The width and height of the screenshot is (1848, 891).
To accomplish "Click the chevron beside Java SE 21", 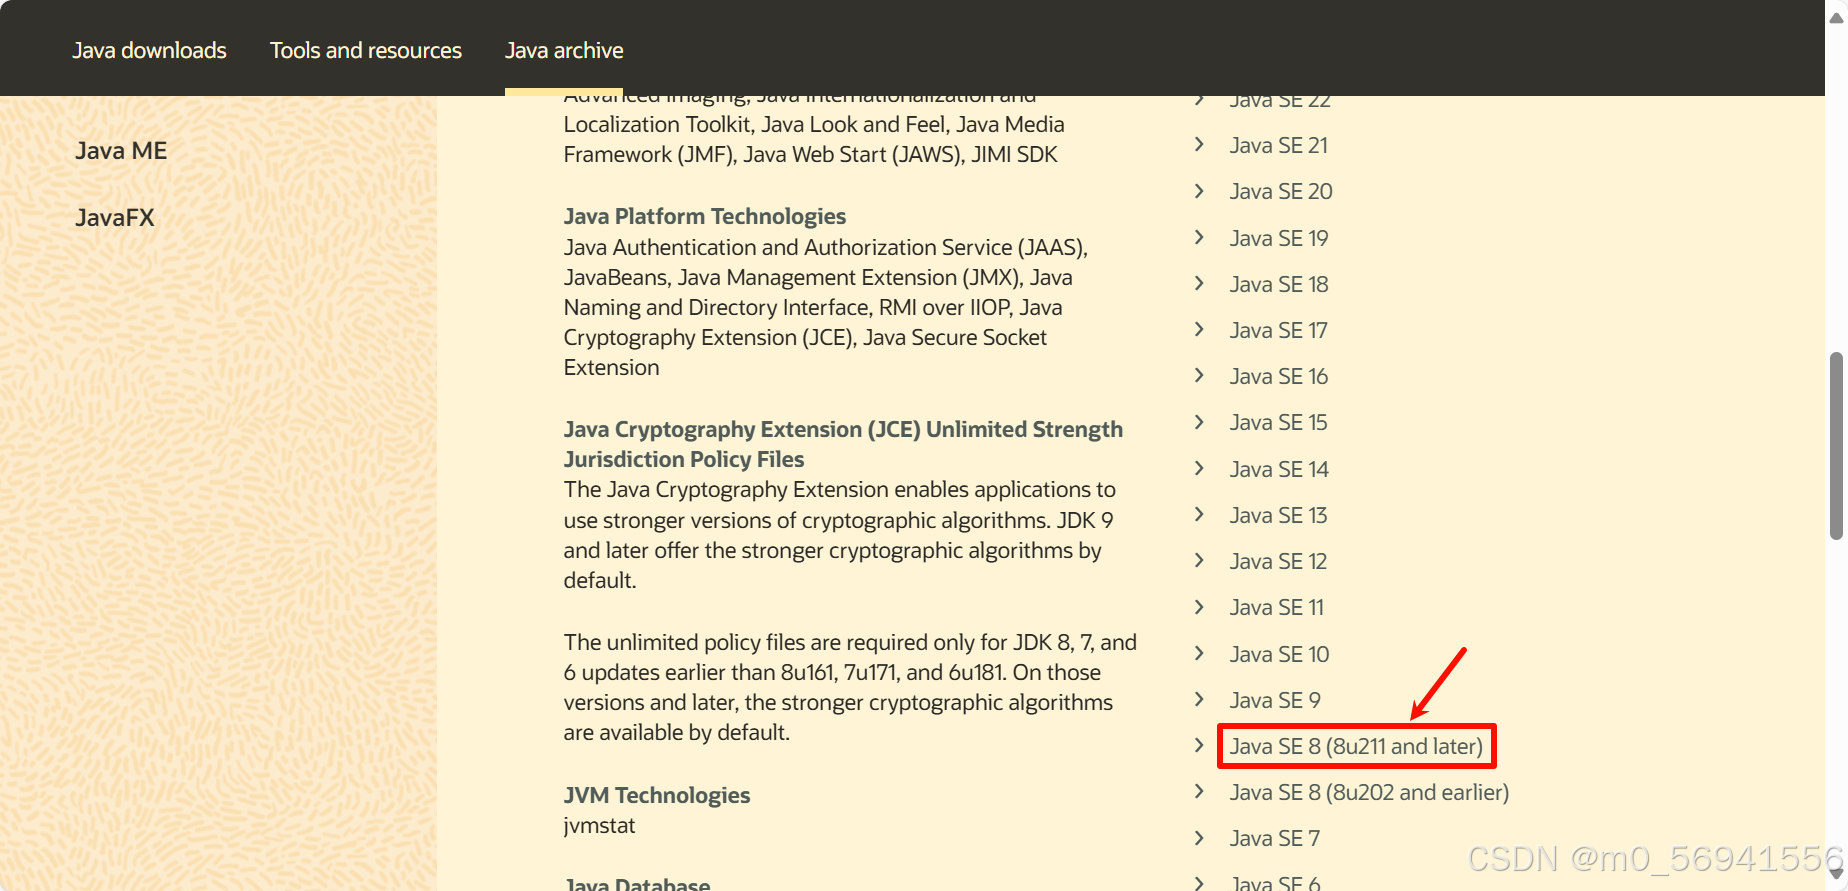I will 1199,144.
